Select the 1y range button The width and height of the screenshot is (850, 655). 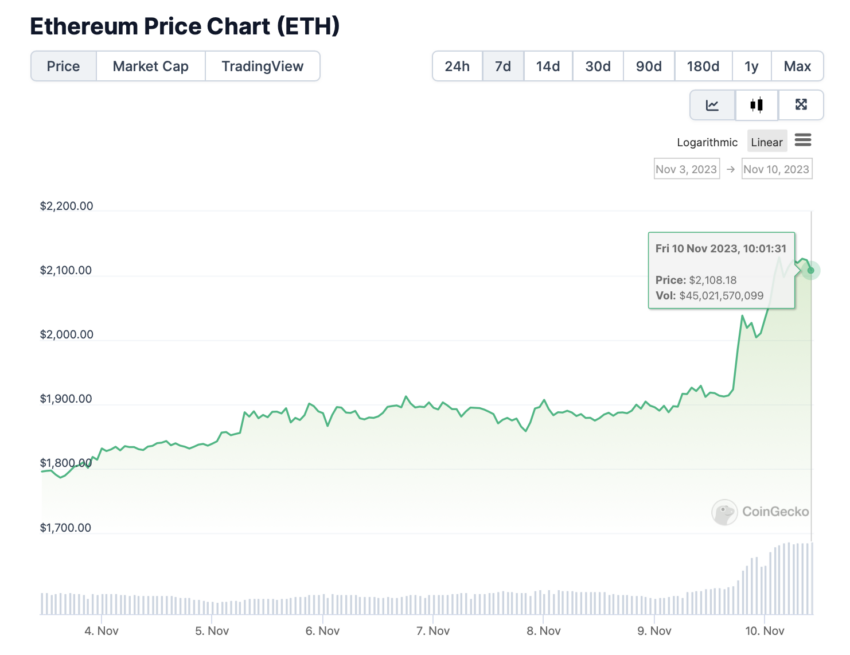pyautogui.click(x=751, y=66)
